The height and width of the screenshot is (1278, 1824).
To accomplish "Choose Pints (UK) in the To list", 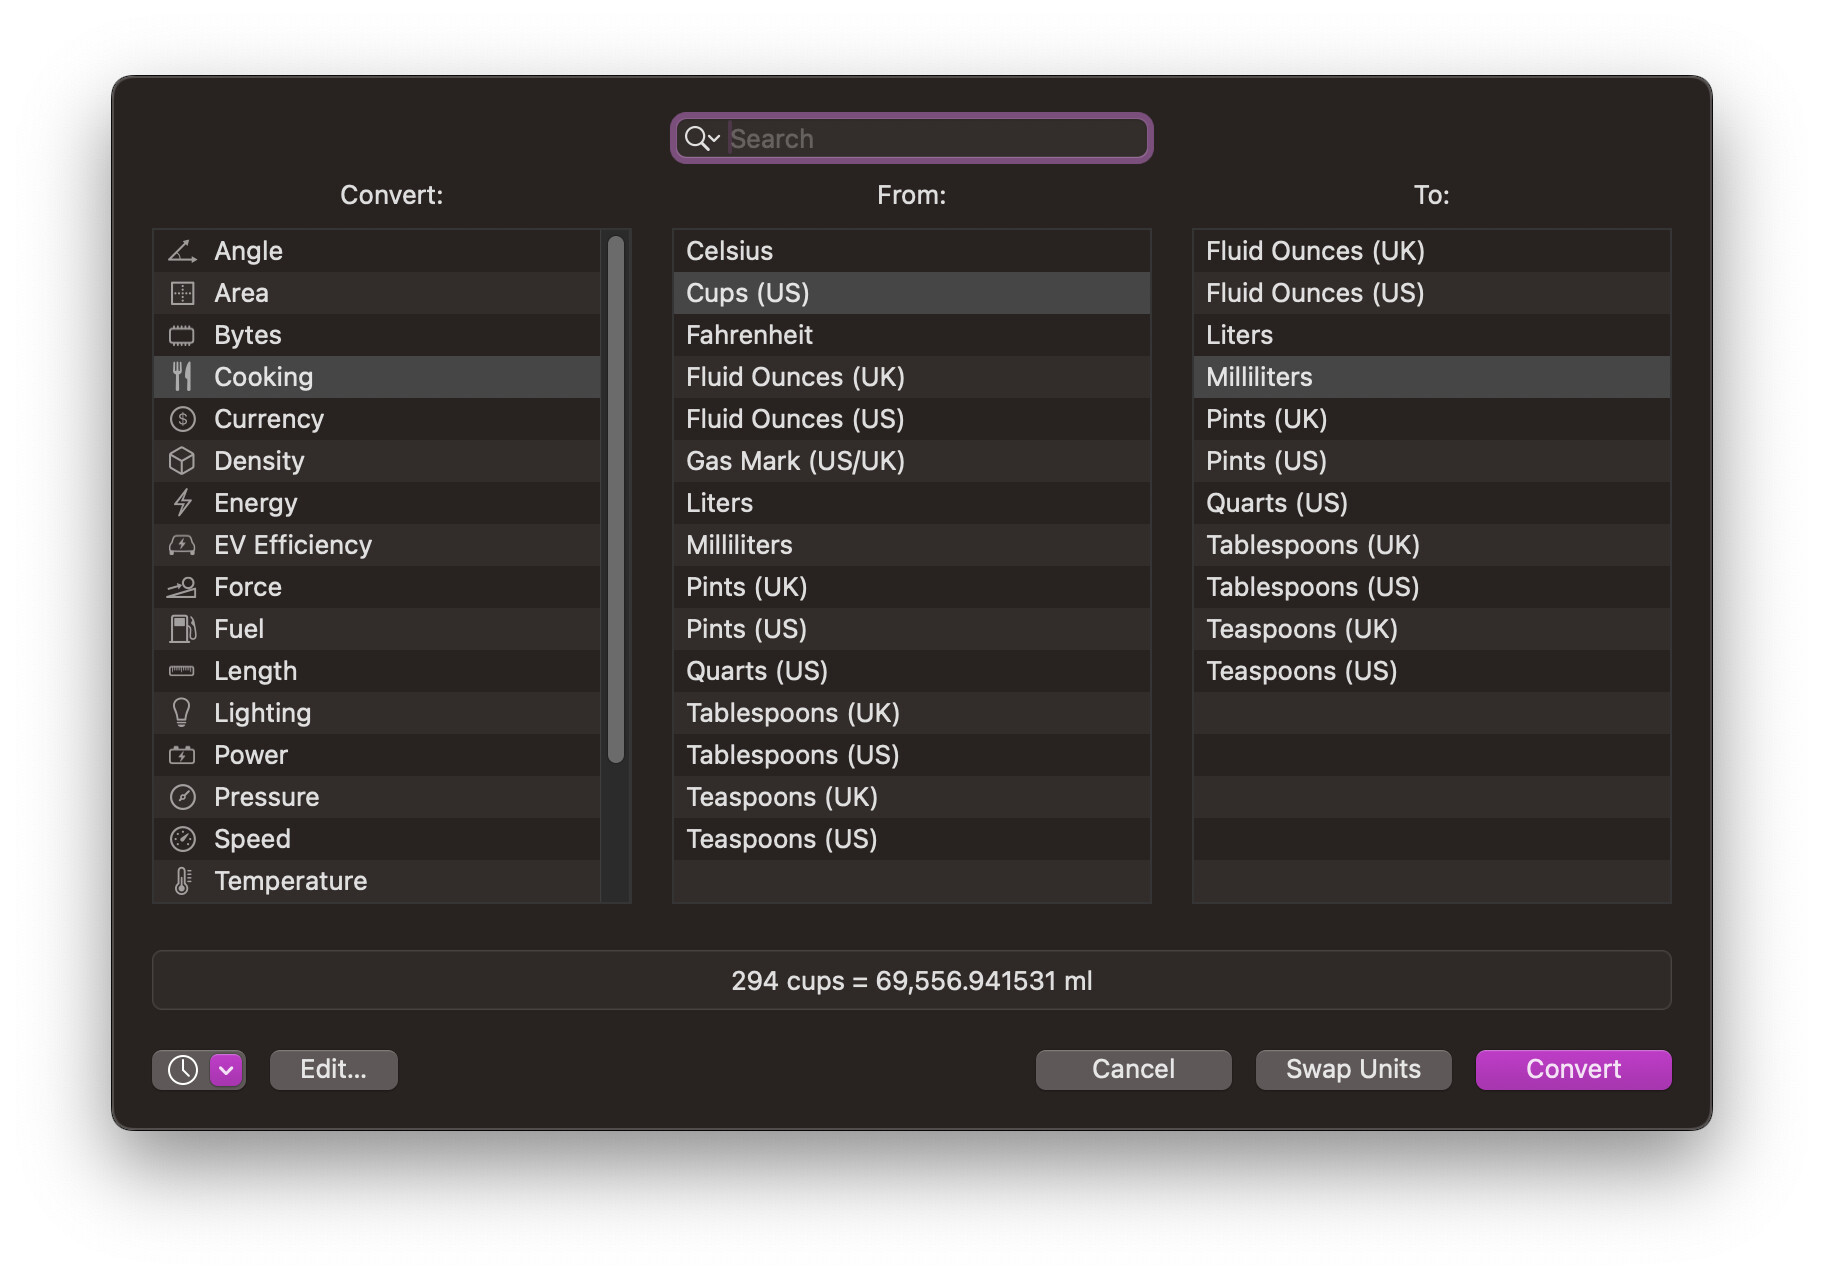I will click(1432, 419).
